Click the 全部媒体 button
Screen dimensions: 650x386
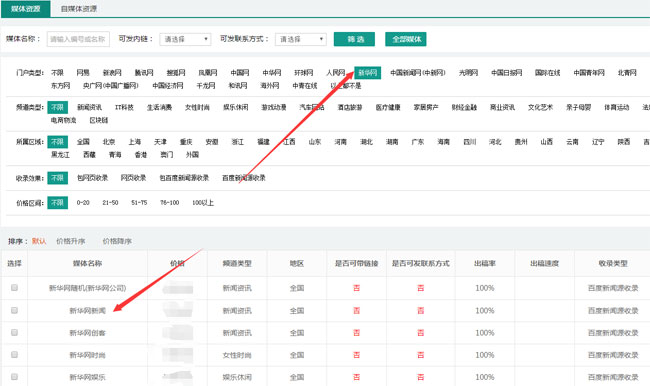click(406, 39)
